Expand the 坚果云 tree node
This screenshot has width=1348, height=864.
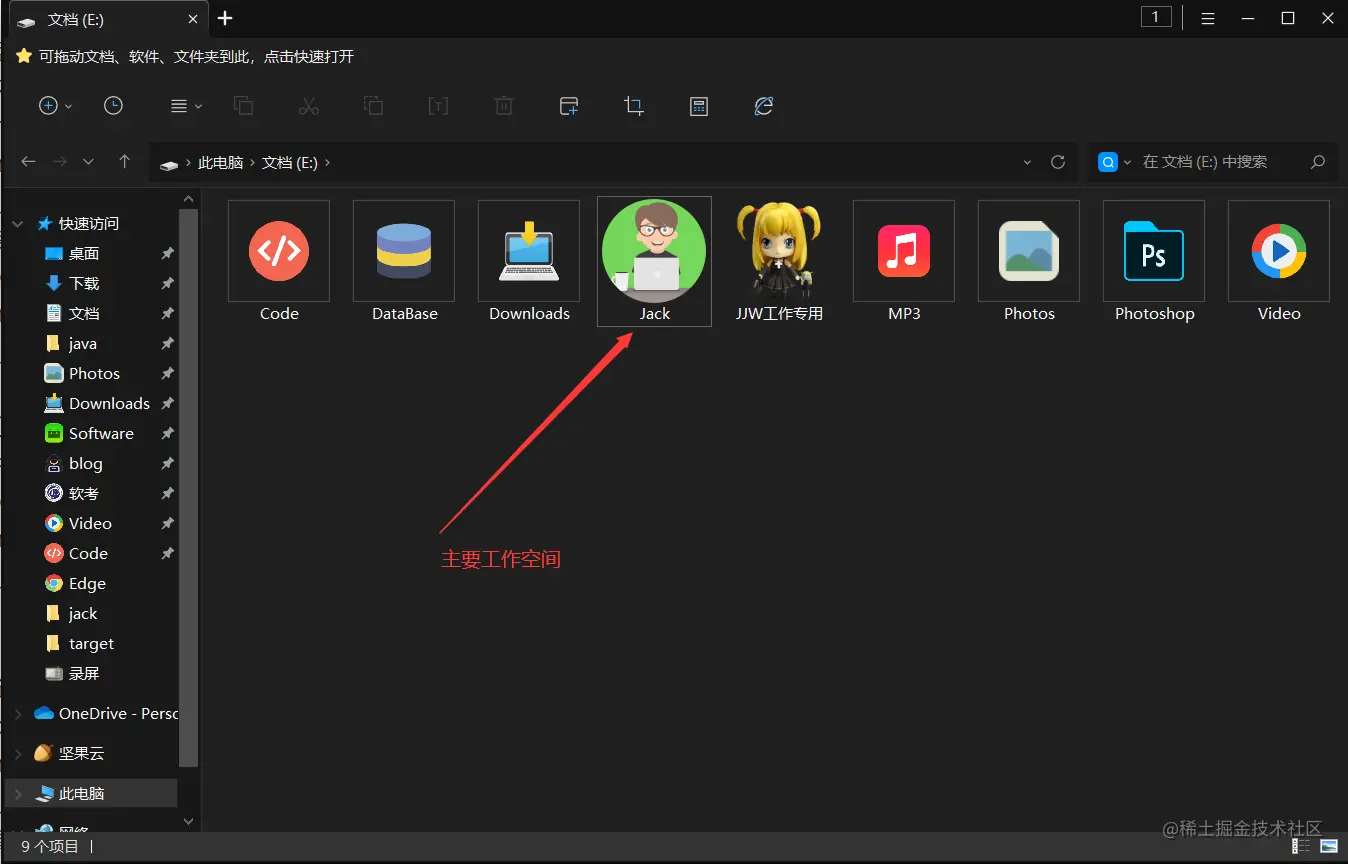point(18,754)
